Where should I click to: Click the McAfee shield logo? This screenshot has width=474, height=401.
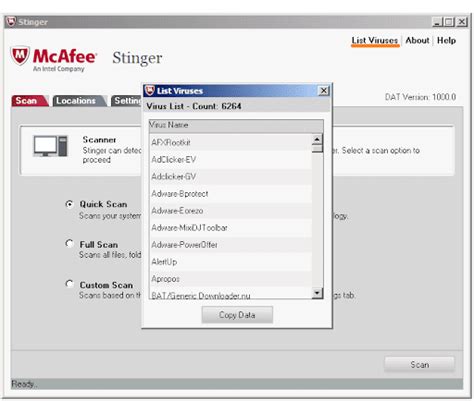[x=20, y=56]
